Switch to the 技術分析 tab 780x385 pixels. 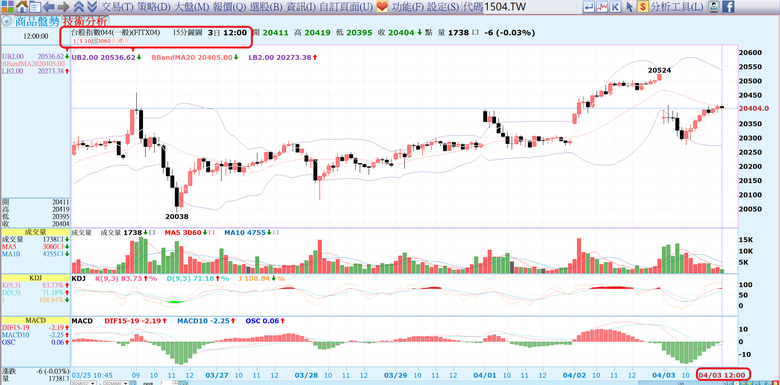tap(85, 21)
